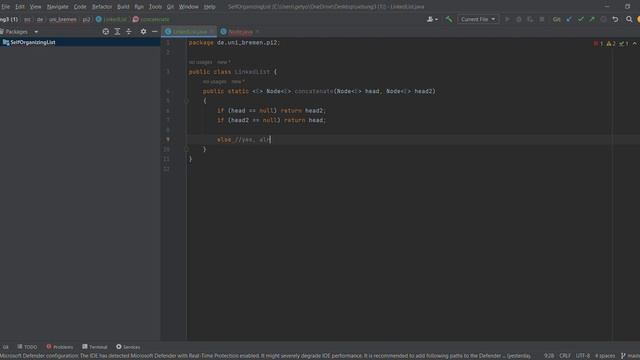Click the 4 spaces indent widget
This screenshot has width=640, height=360.
click(605, 356)
